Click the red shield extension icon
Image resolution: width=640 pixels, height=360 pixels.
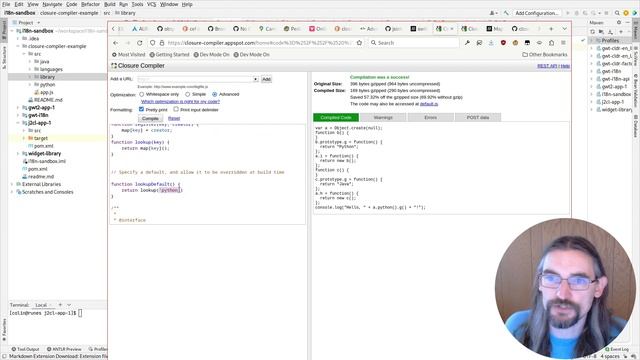click(503, 43)
